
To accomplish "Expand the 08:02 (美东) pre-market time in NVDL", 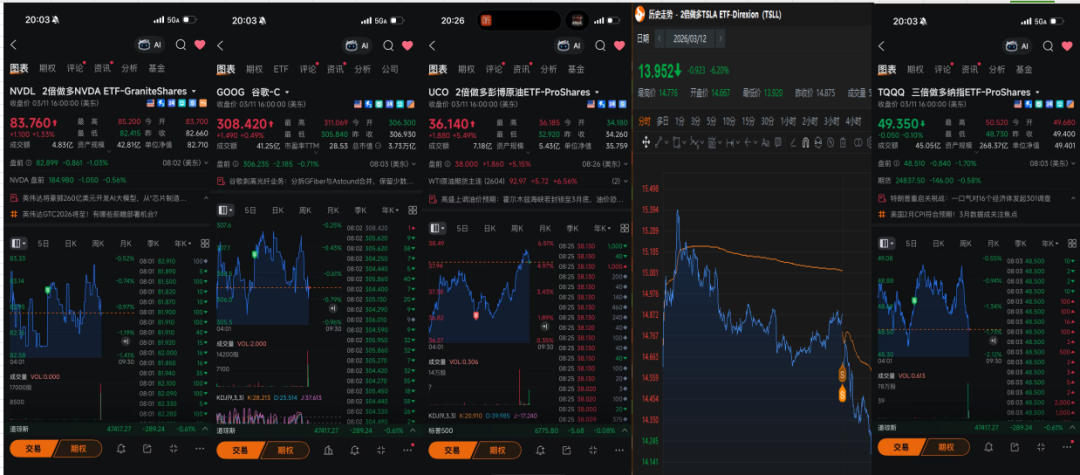I will 187,161.
